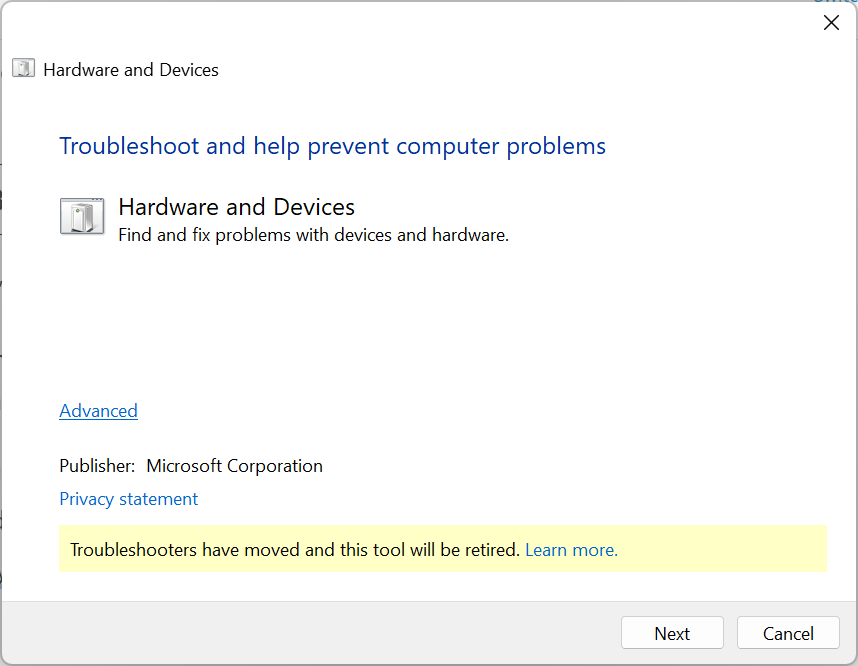Click the Publisher label
Image resolution: width=858 pixels, height=666 pixels.
(97, 466)
